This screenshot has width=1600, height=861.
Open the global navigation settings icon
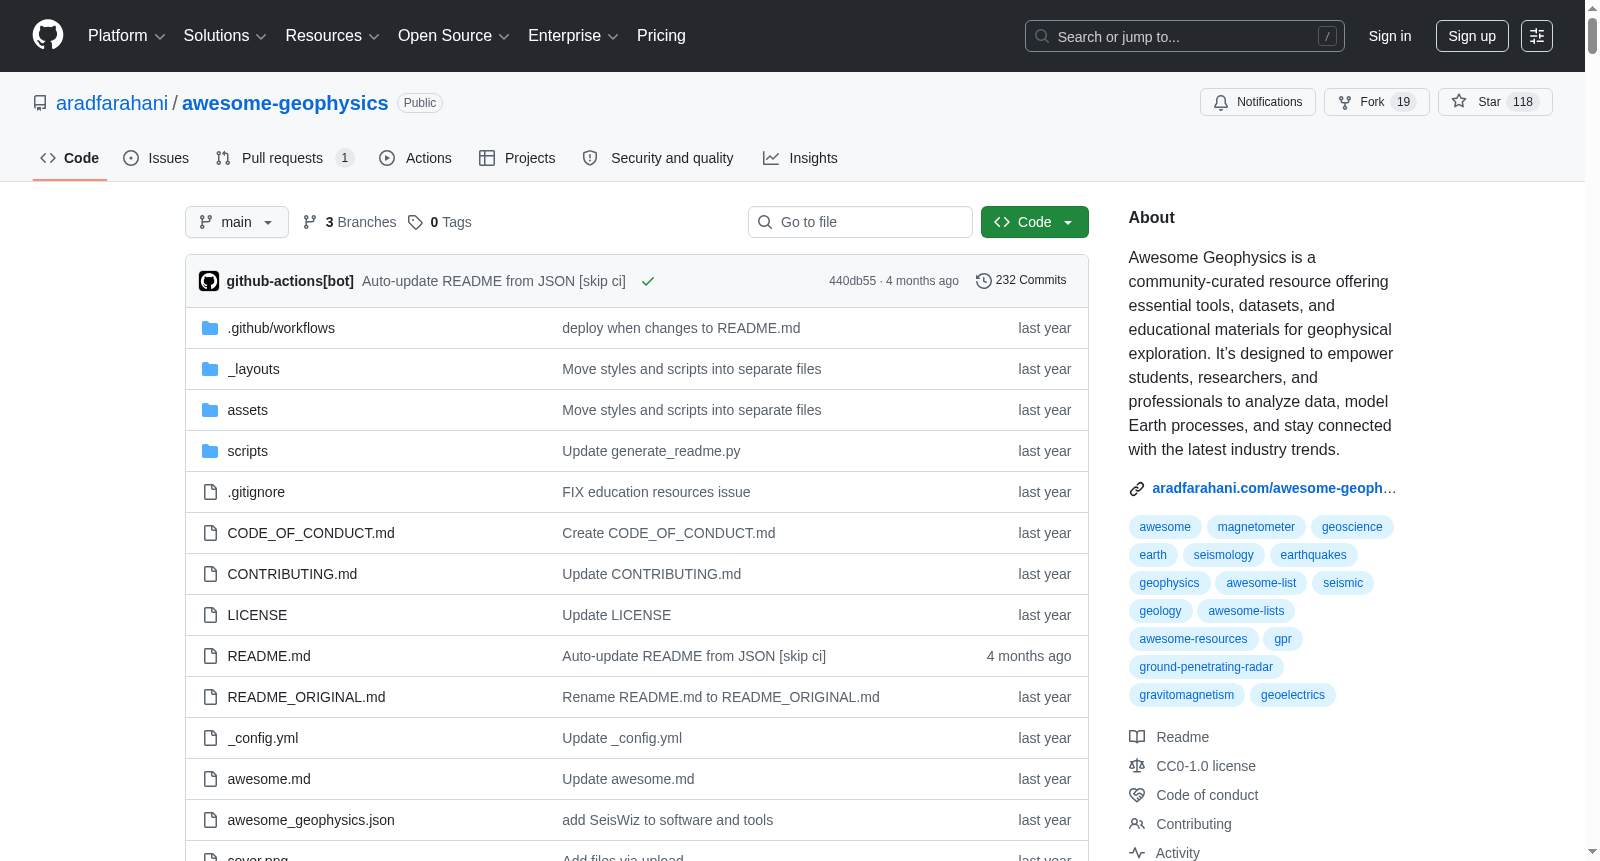point(1537,36)
